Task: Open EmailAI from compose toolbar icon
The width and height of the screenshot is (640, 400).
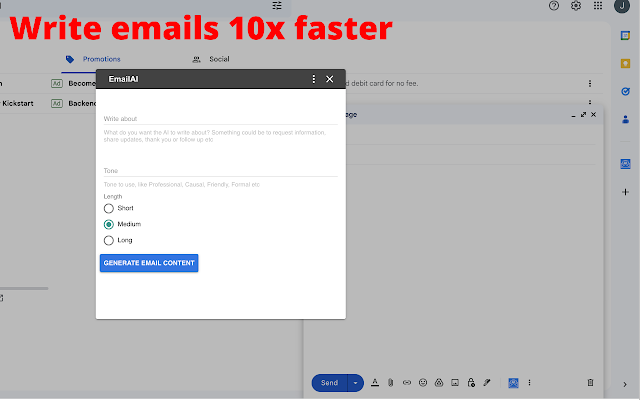Action: (x=513, y=383)
